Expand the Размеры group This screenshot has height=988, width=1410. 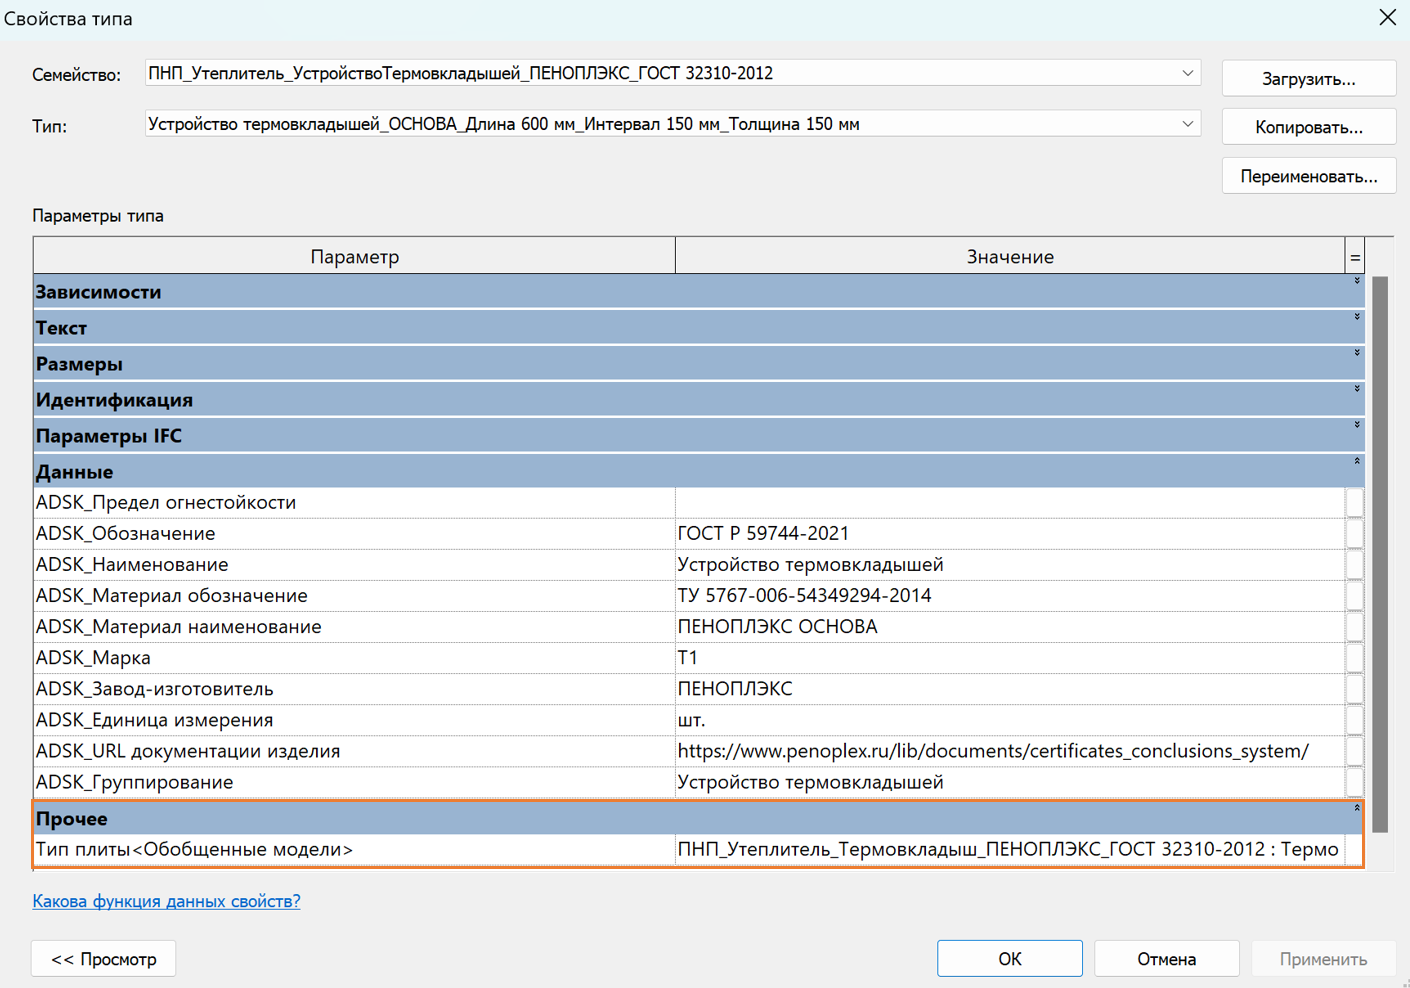(x=1357, y=354)
